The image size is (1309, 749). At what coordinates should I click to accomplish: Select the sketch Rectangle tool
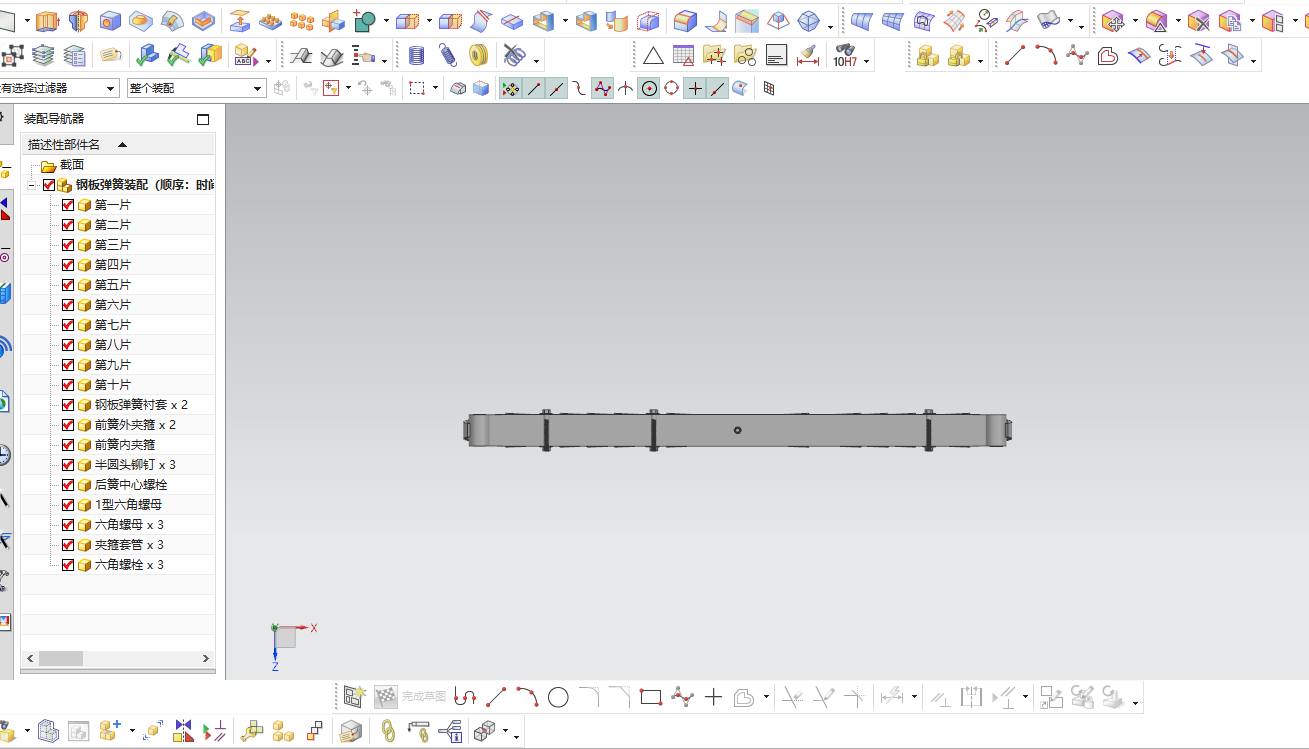(x=651, y=697)
